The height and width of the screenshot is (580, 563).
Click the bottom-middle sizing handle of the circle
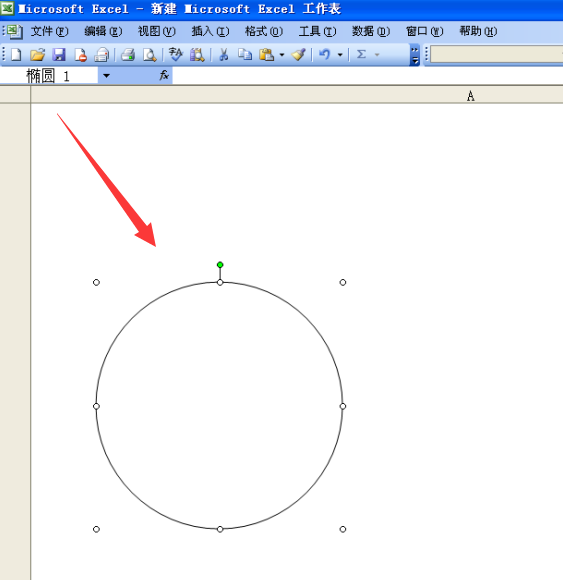pyautogui.click(x=220, y=529)
